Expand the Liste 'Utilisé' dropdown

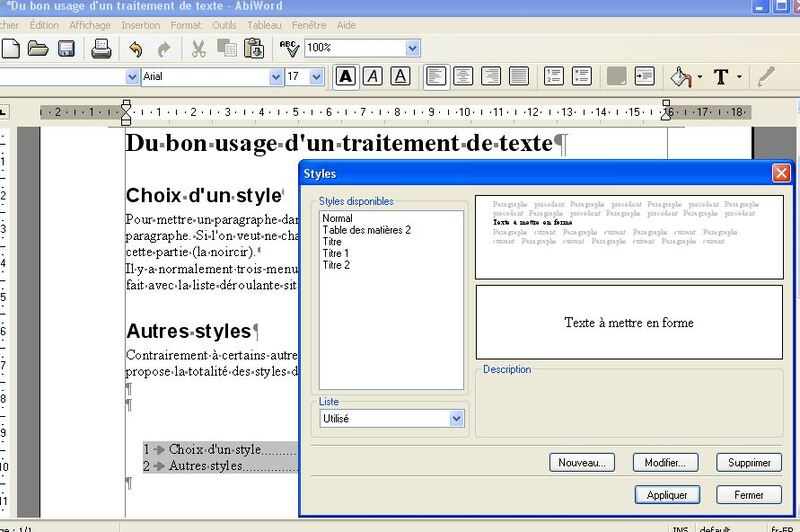click(457, 419)
